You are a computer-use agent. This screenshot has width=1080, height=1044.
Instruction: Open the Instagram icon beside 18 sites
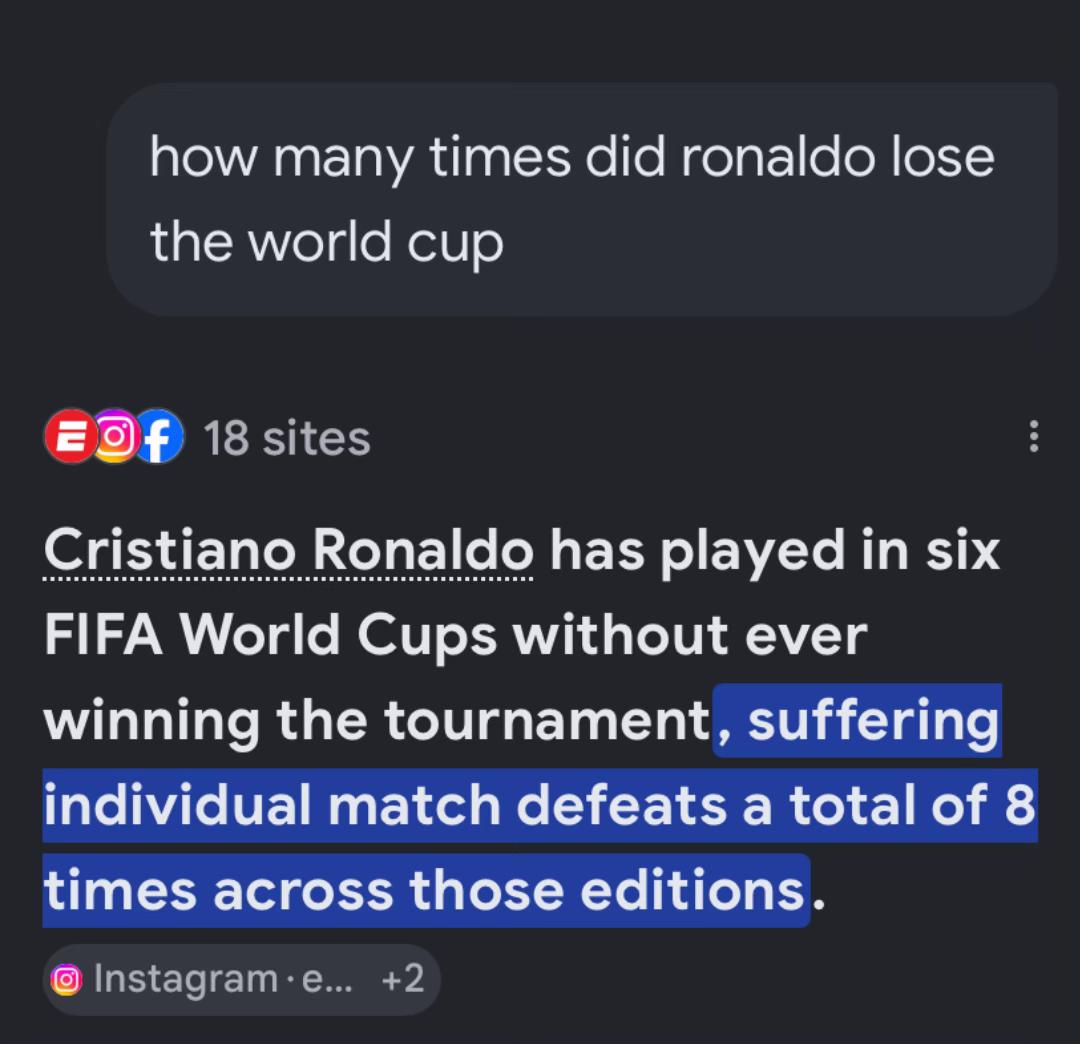(x=116, y=436)
